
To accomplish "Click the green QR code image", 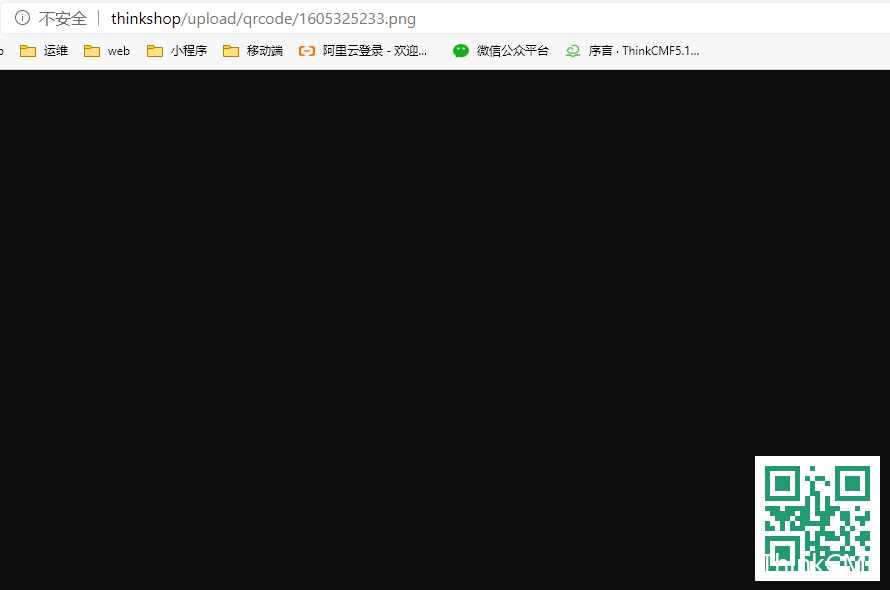I will [817, 518].
